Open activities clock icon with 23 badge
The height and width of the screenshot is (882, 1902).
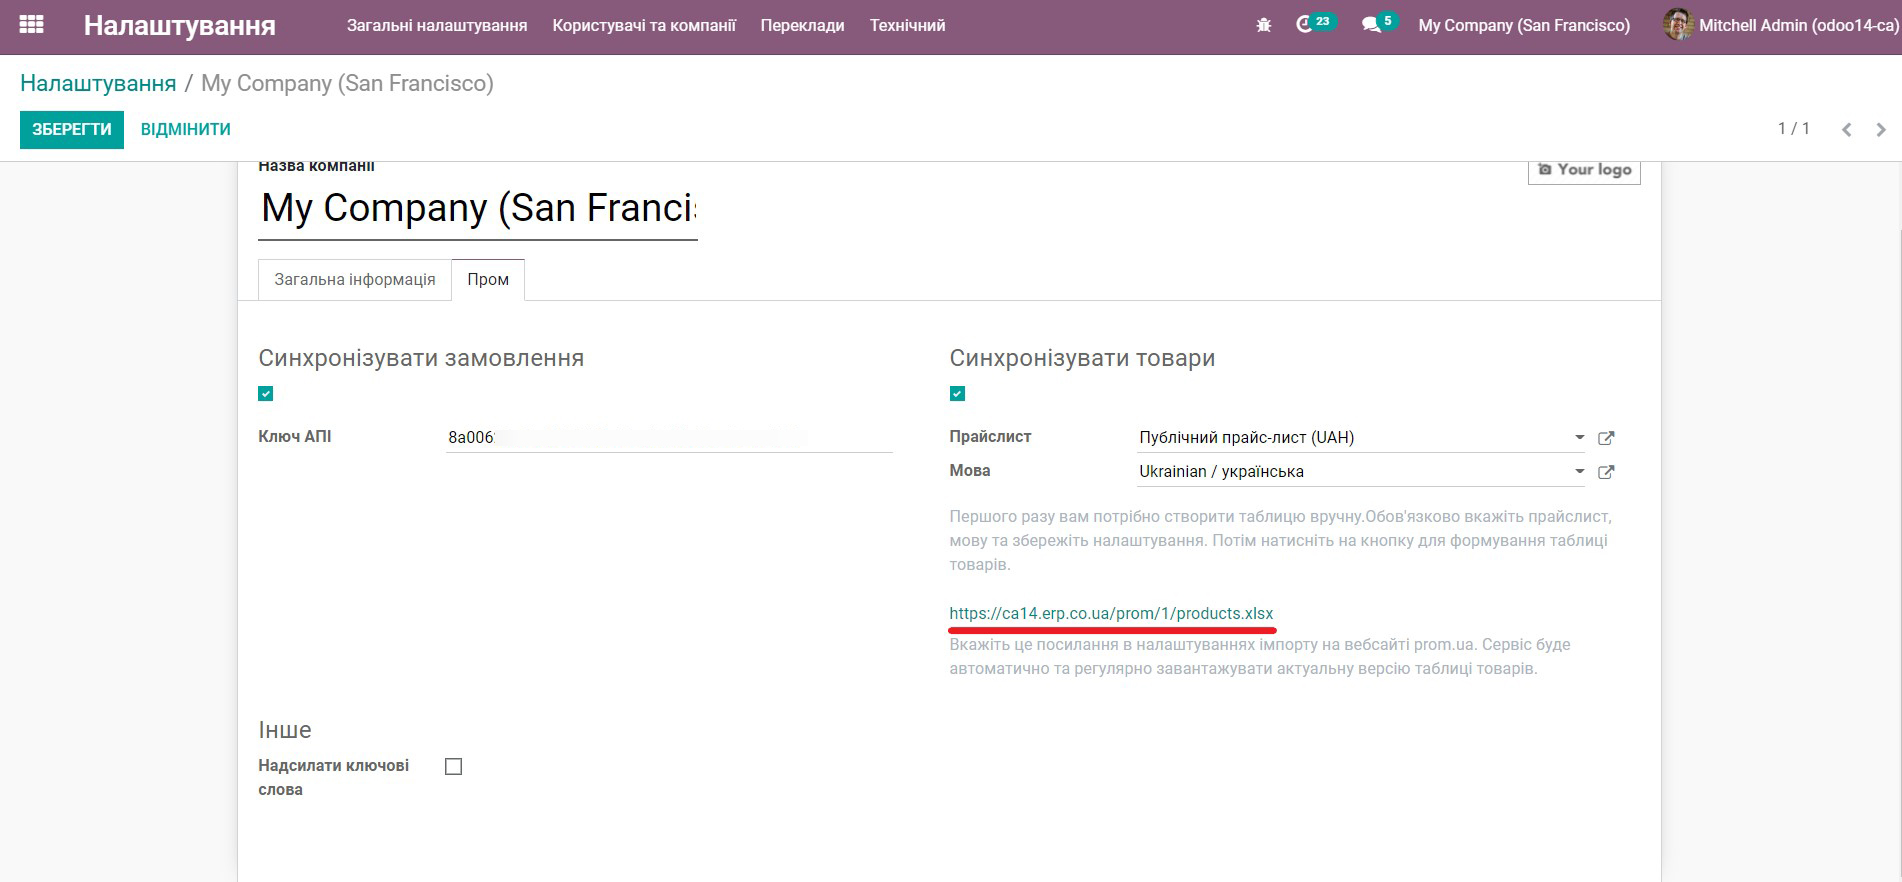coord(1314,24)
